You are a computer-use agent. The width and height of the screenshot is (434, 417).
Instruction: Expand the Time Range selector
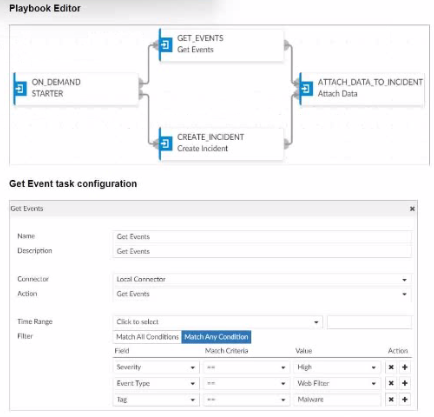(218, 322)
